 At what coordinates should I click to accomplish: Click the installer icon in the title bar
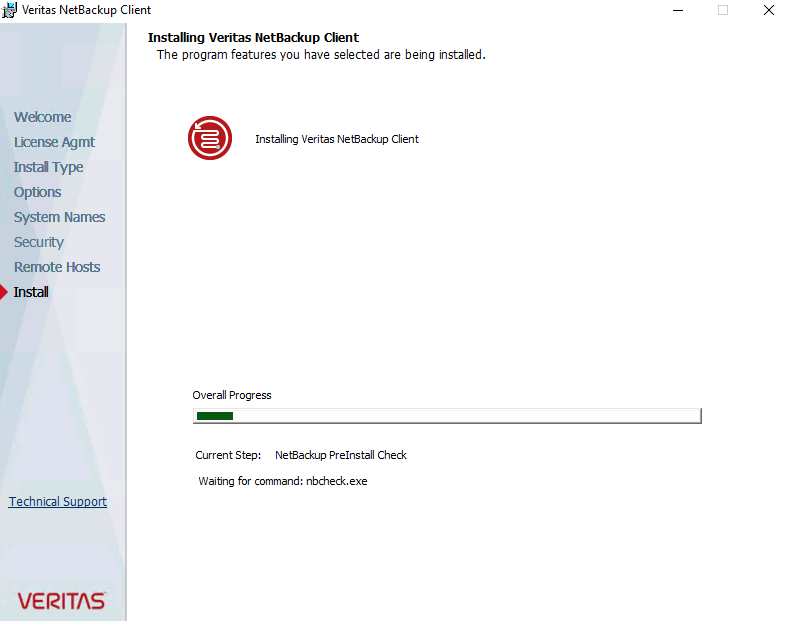(x=10, y=10)
